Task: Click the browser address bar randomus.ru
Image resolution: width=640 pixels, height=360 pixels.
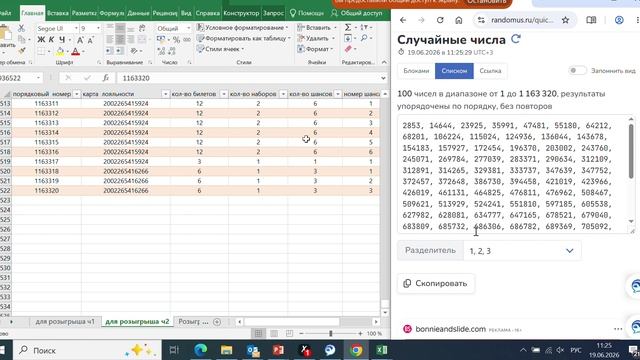Action: point(522,20)
